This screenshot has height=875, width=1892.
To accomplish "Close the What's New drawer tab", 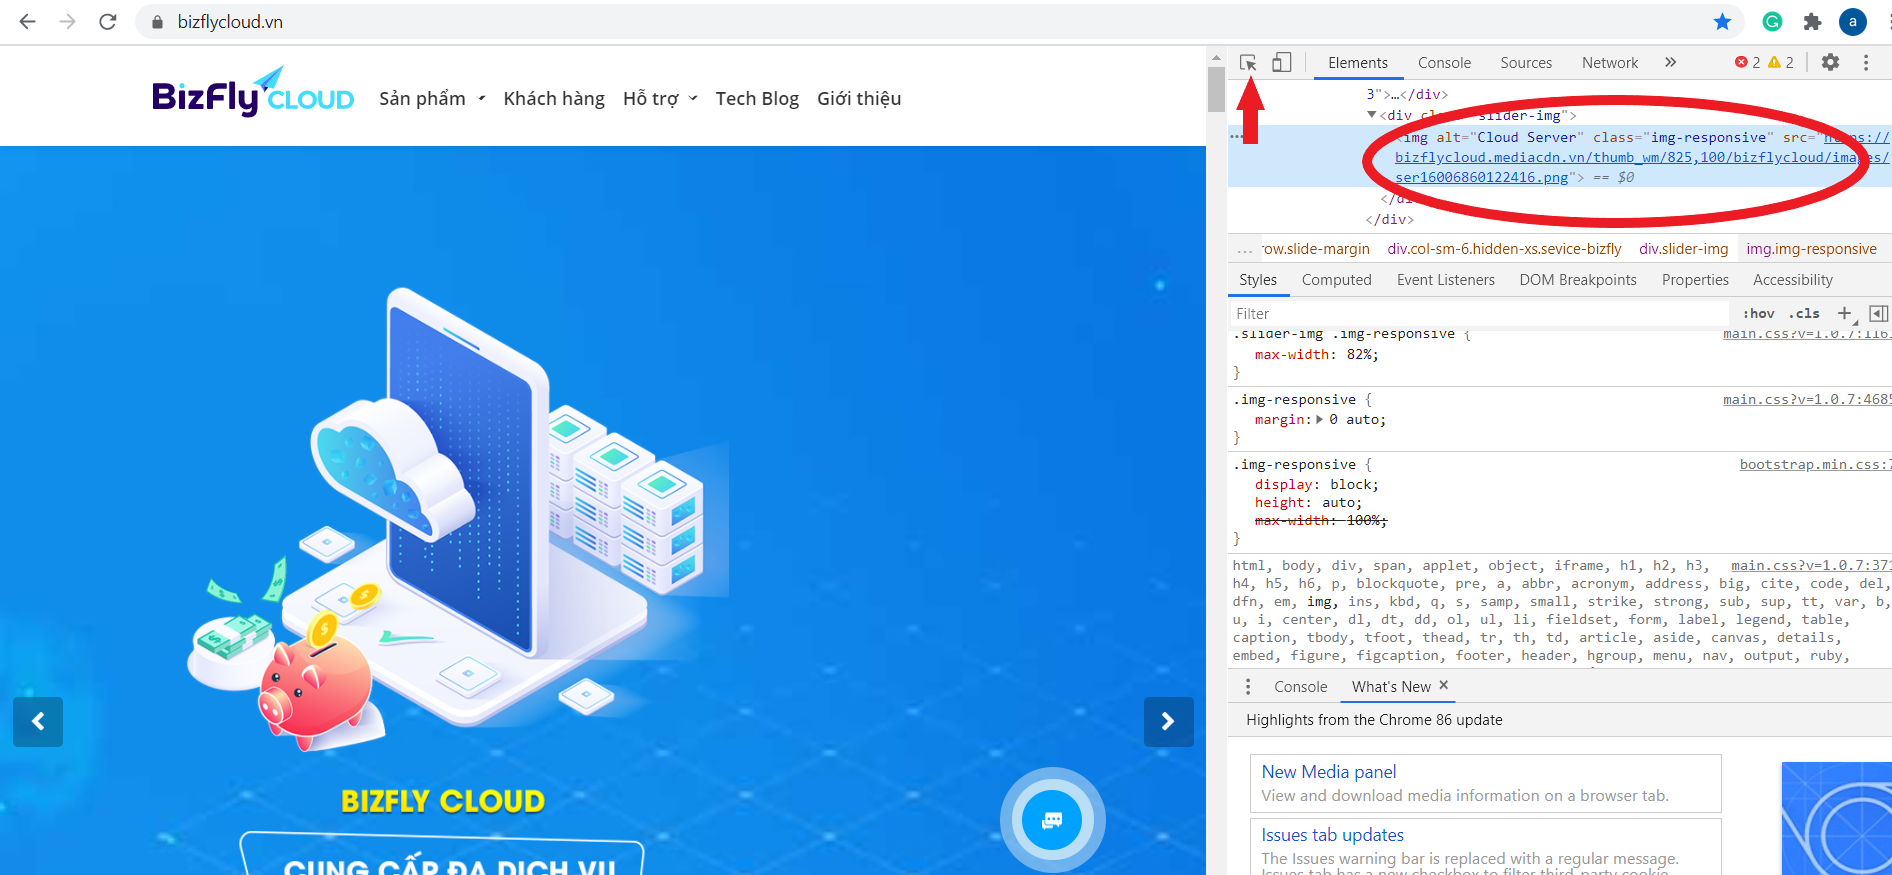I will click(1443, 685).
